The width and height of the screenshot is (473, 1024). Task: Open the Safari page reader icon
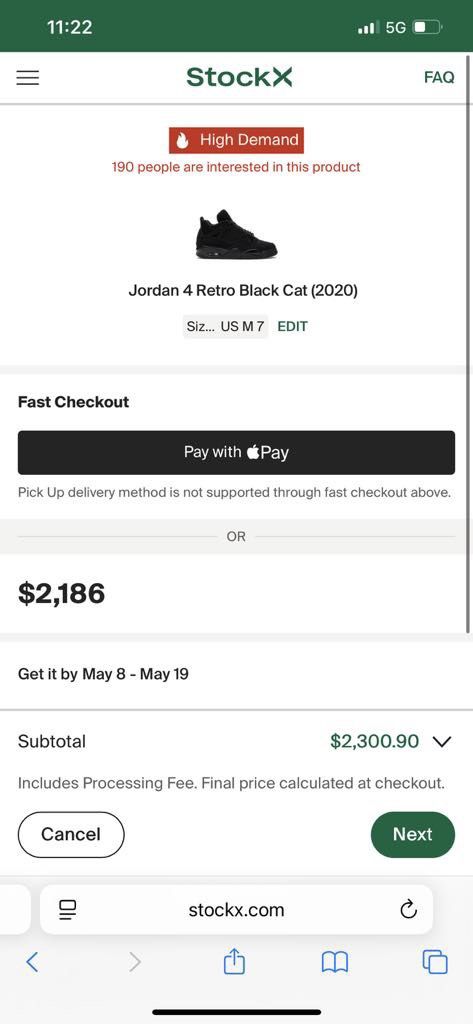(x=68, y=910)
